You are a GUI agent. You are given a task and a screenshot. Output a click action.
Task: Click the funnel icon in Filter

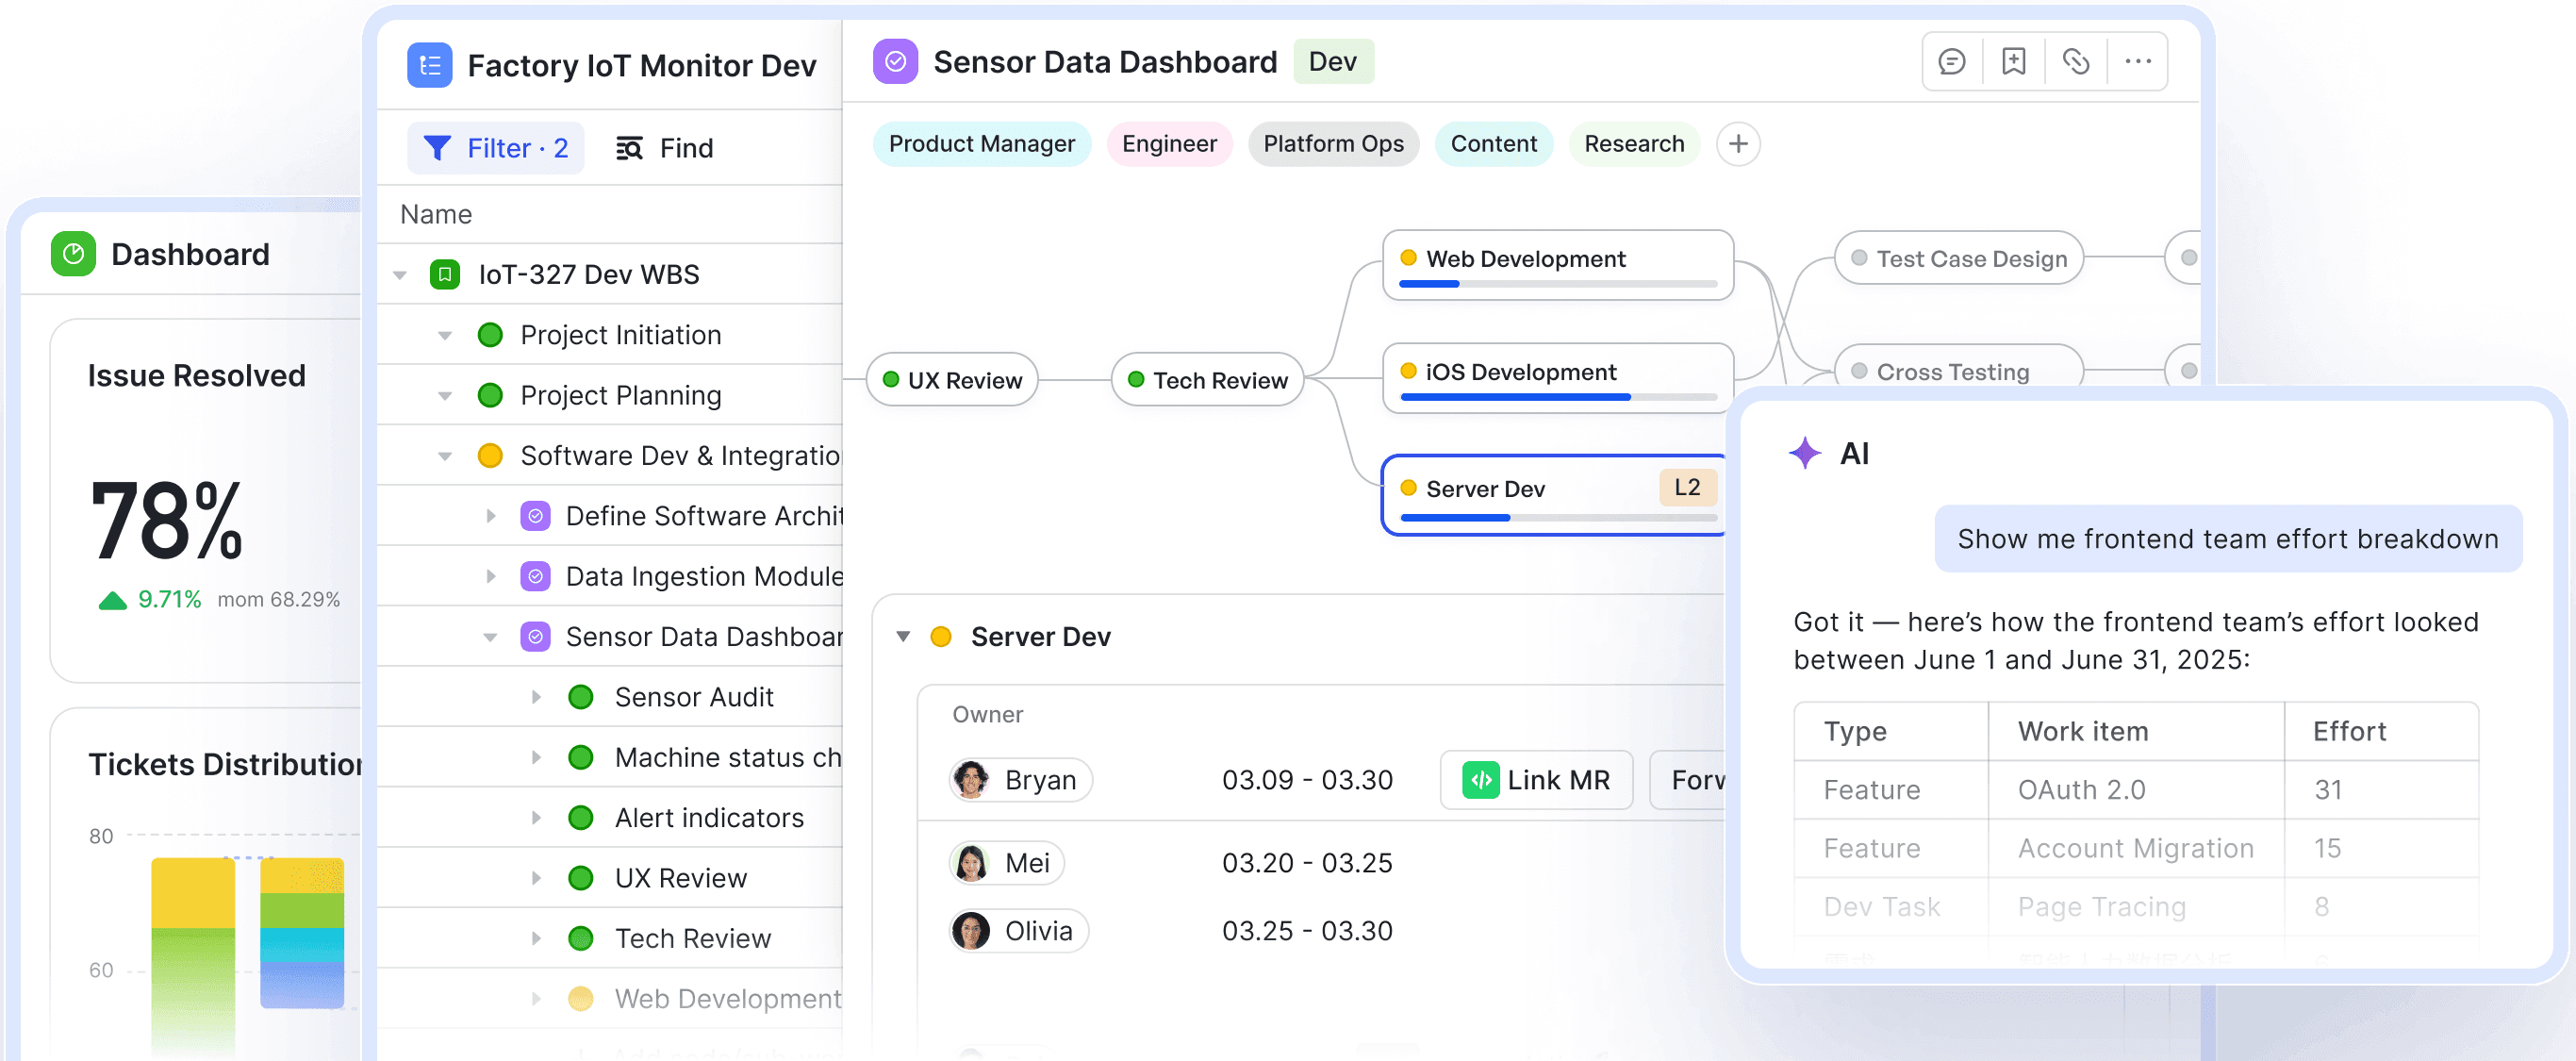point(437,148)
